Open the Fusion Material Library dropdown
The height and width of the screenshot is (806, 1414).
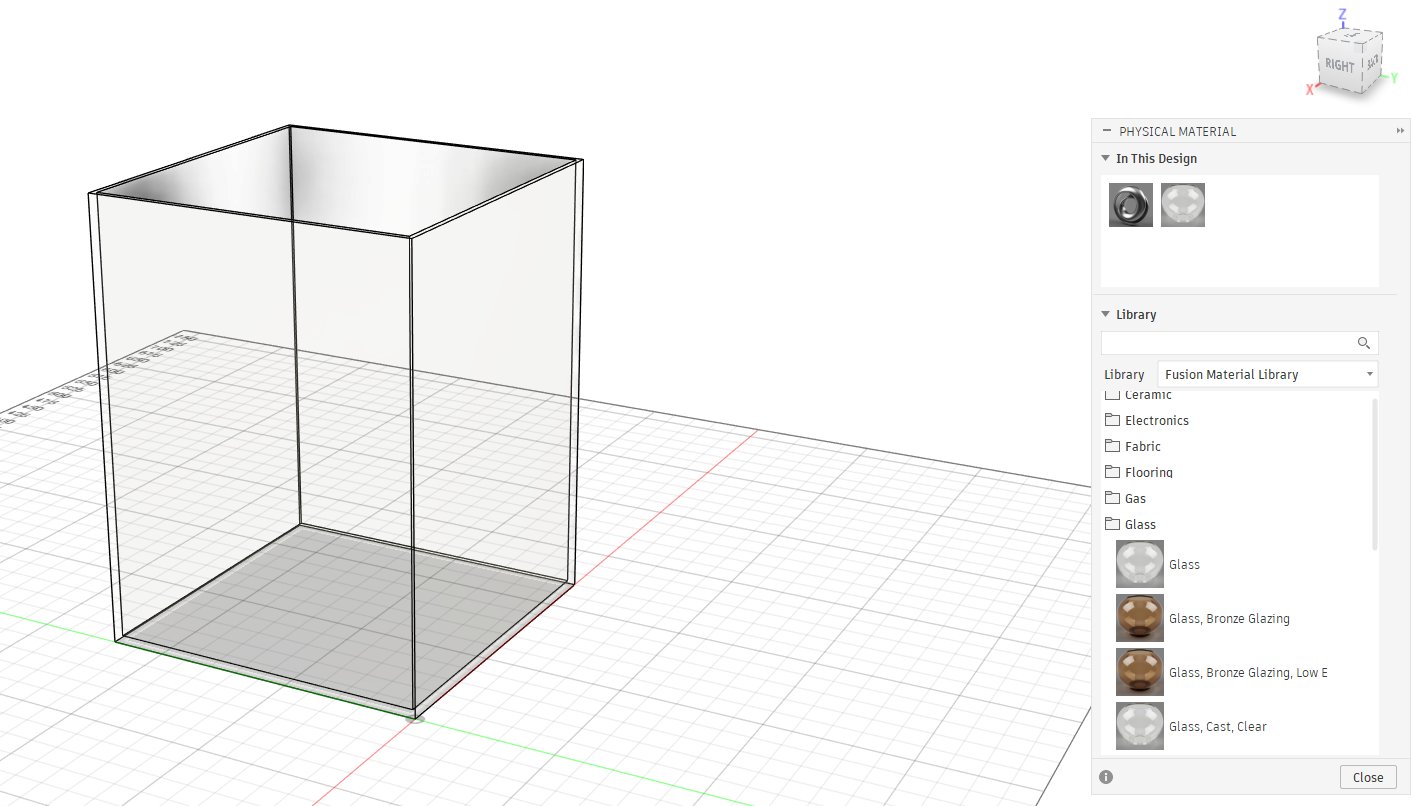[x=1369, y=374]
